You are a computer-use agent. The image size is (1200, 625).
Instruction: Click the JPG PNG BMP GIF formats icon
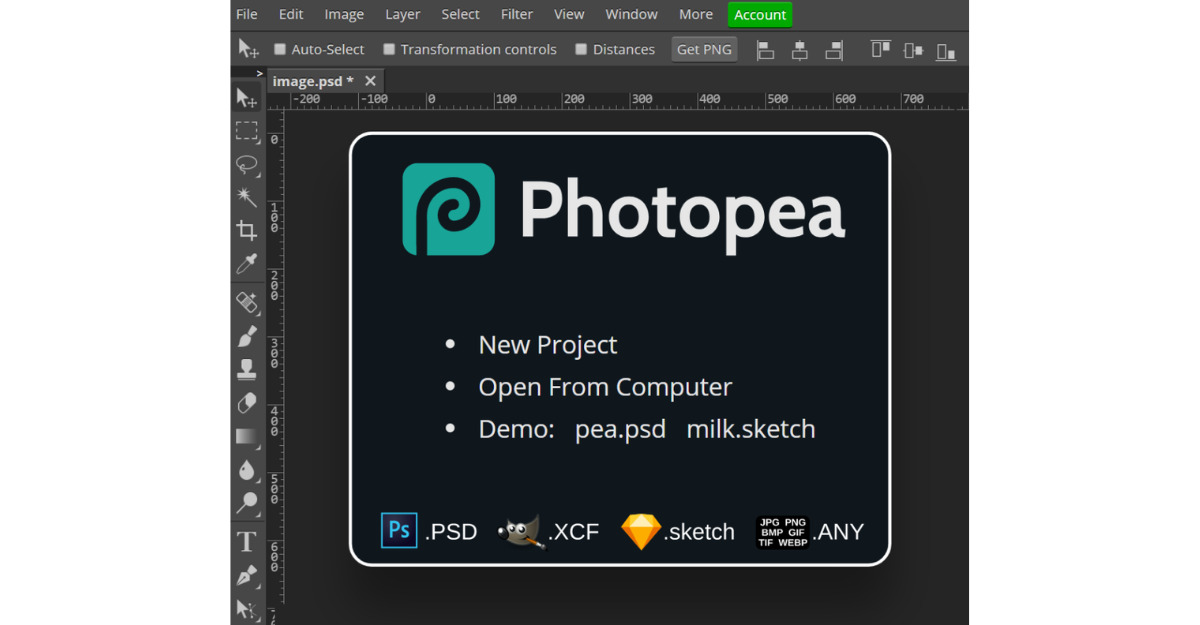pos(783,531)
